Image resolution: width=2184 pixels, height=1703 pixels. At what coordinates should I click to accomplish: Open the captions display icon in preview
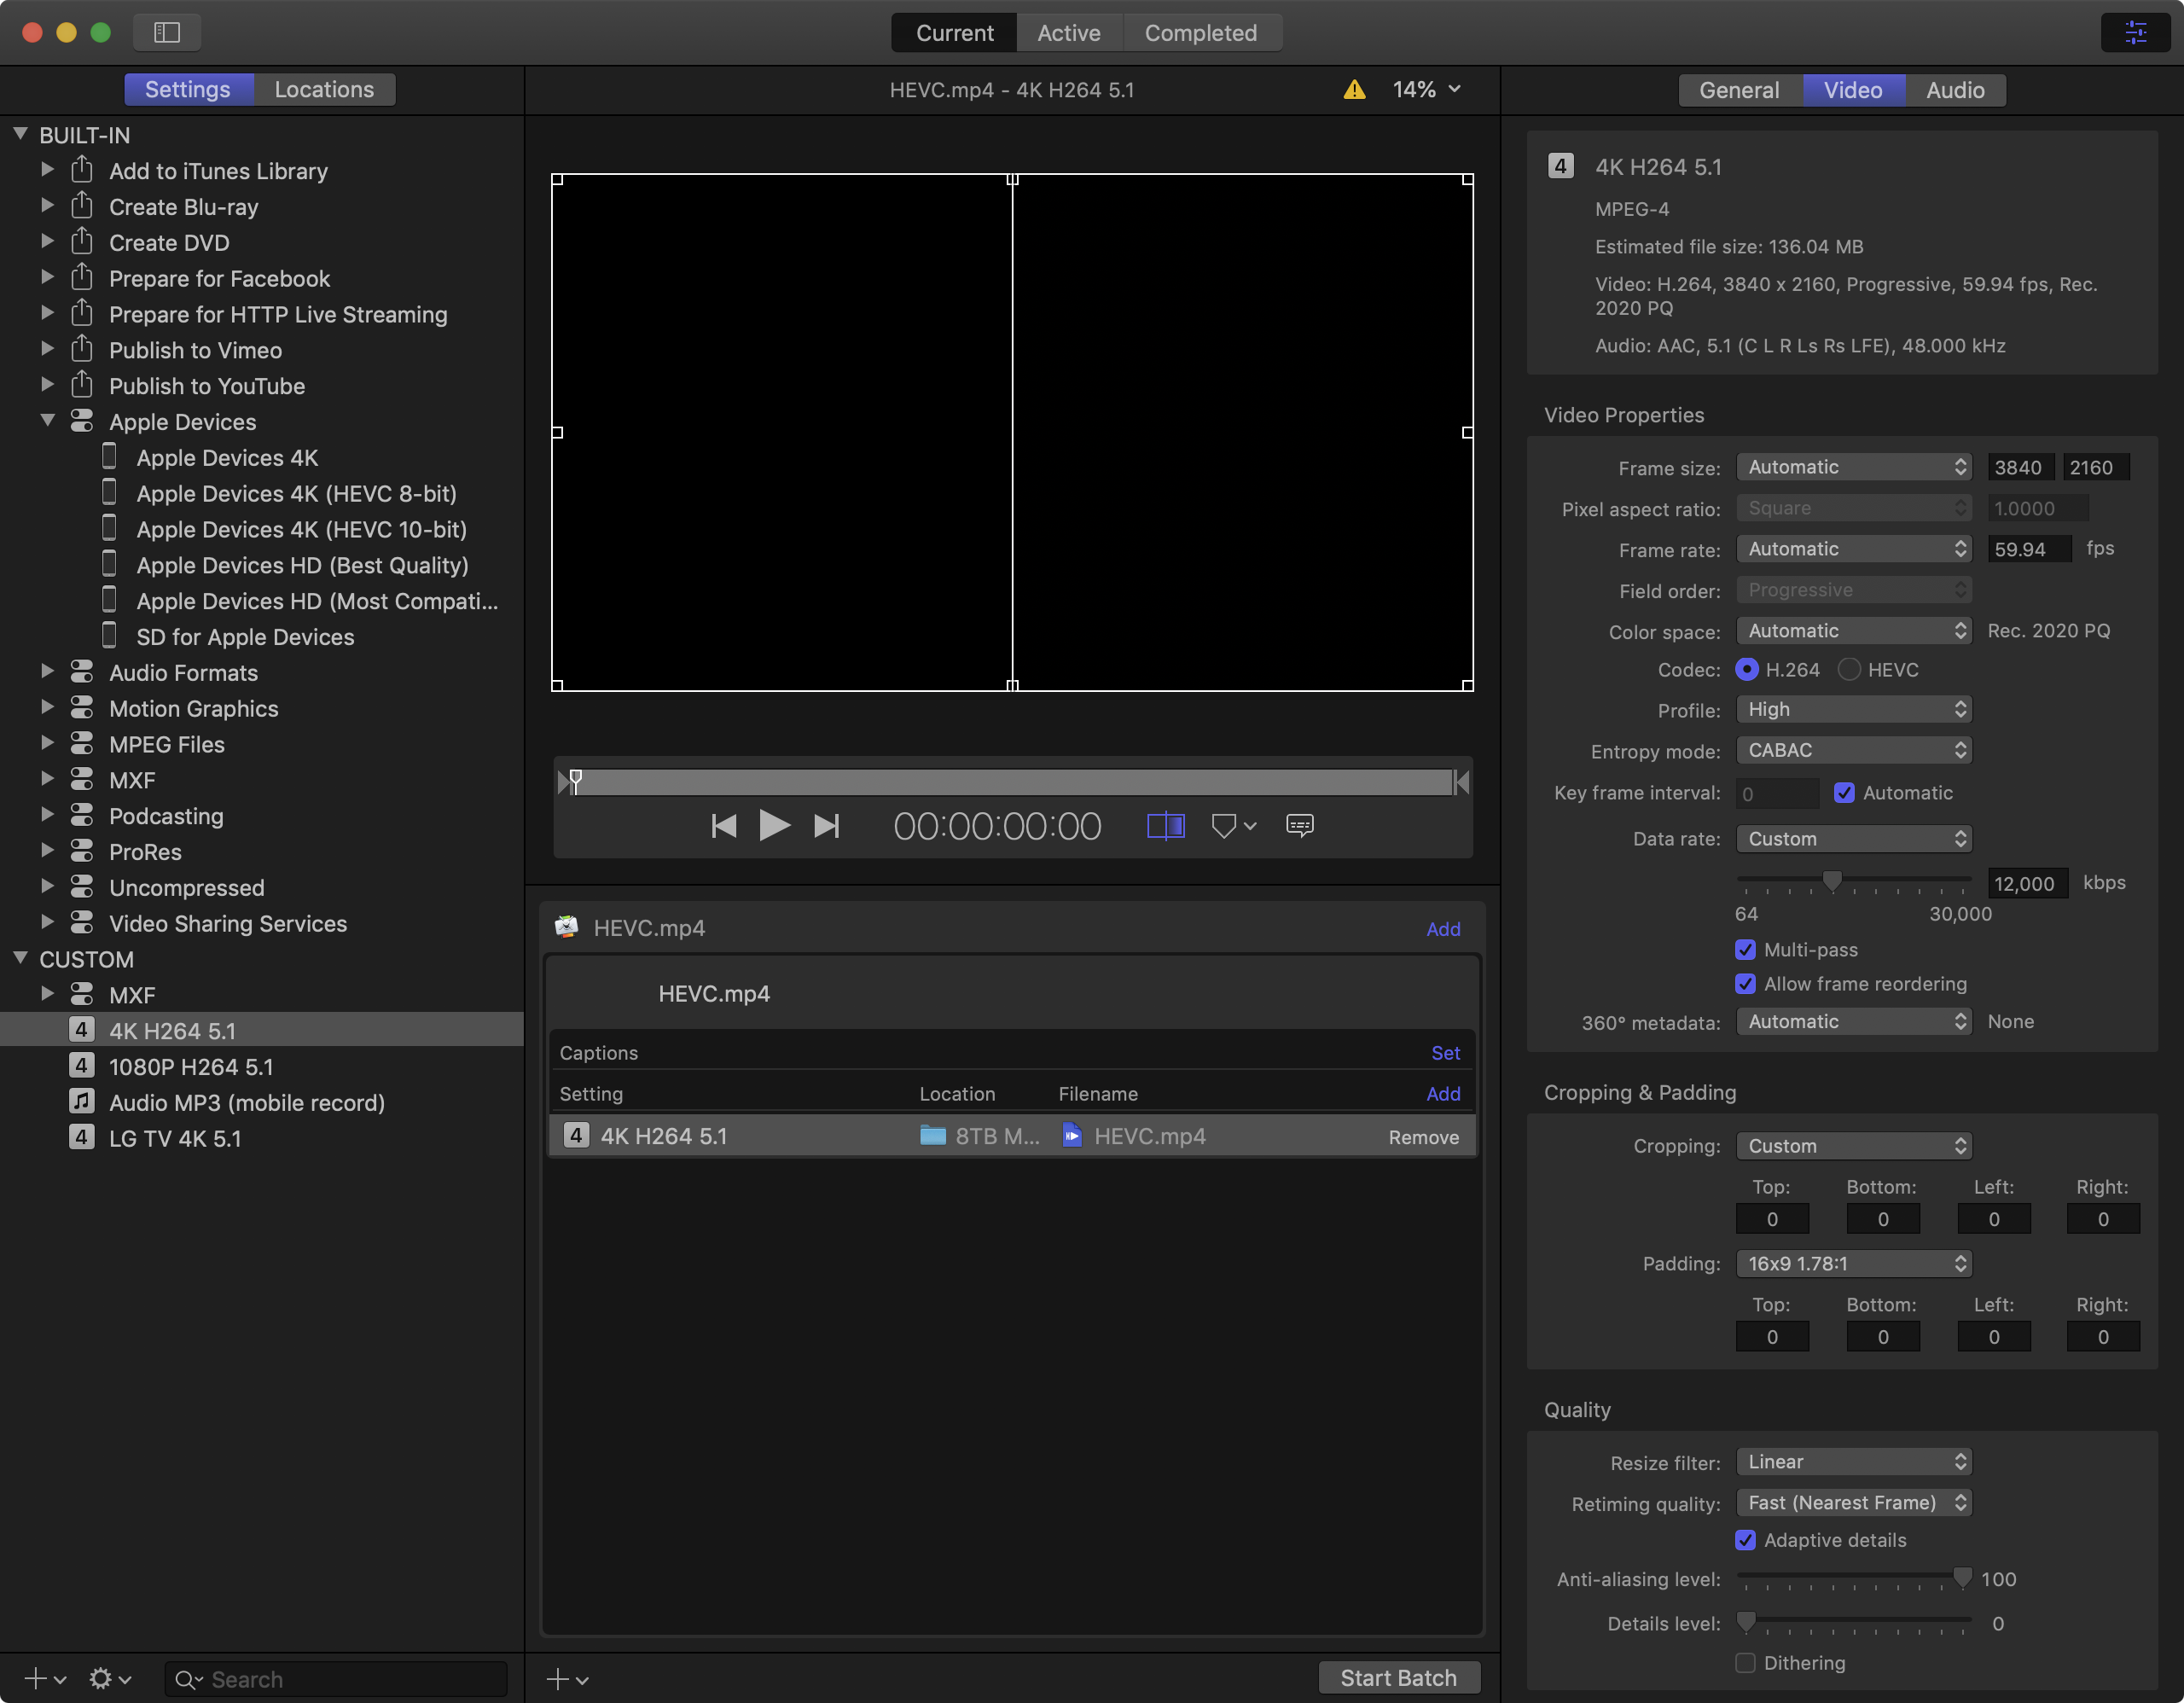click(x=1299, y=826)
